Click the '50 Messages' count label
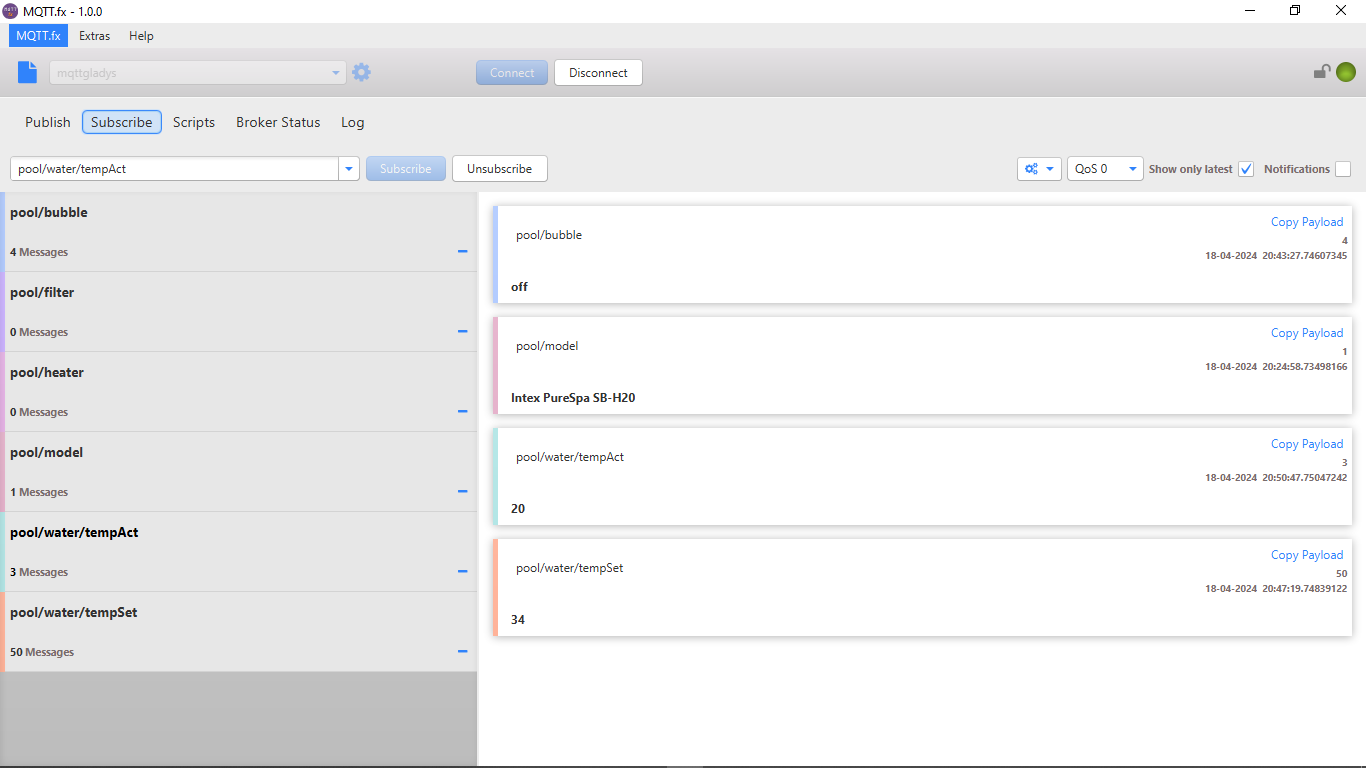Viewport: 1366px width, 768px height. 42,652
